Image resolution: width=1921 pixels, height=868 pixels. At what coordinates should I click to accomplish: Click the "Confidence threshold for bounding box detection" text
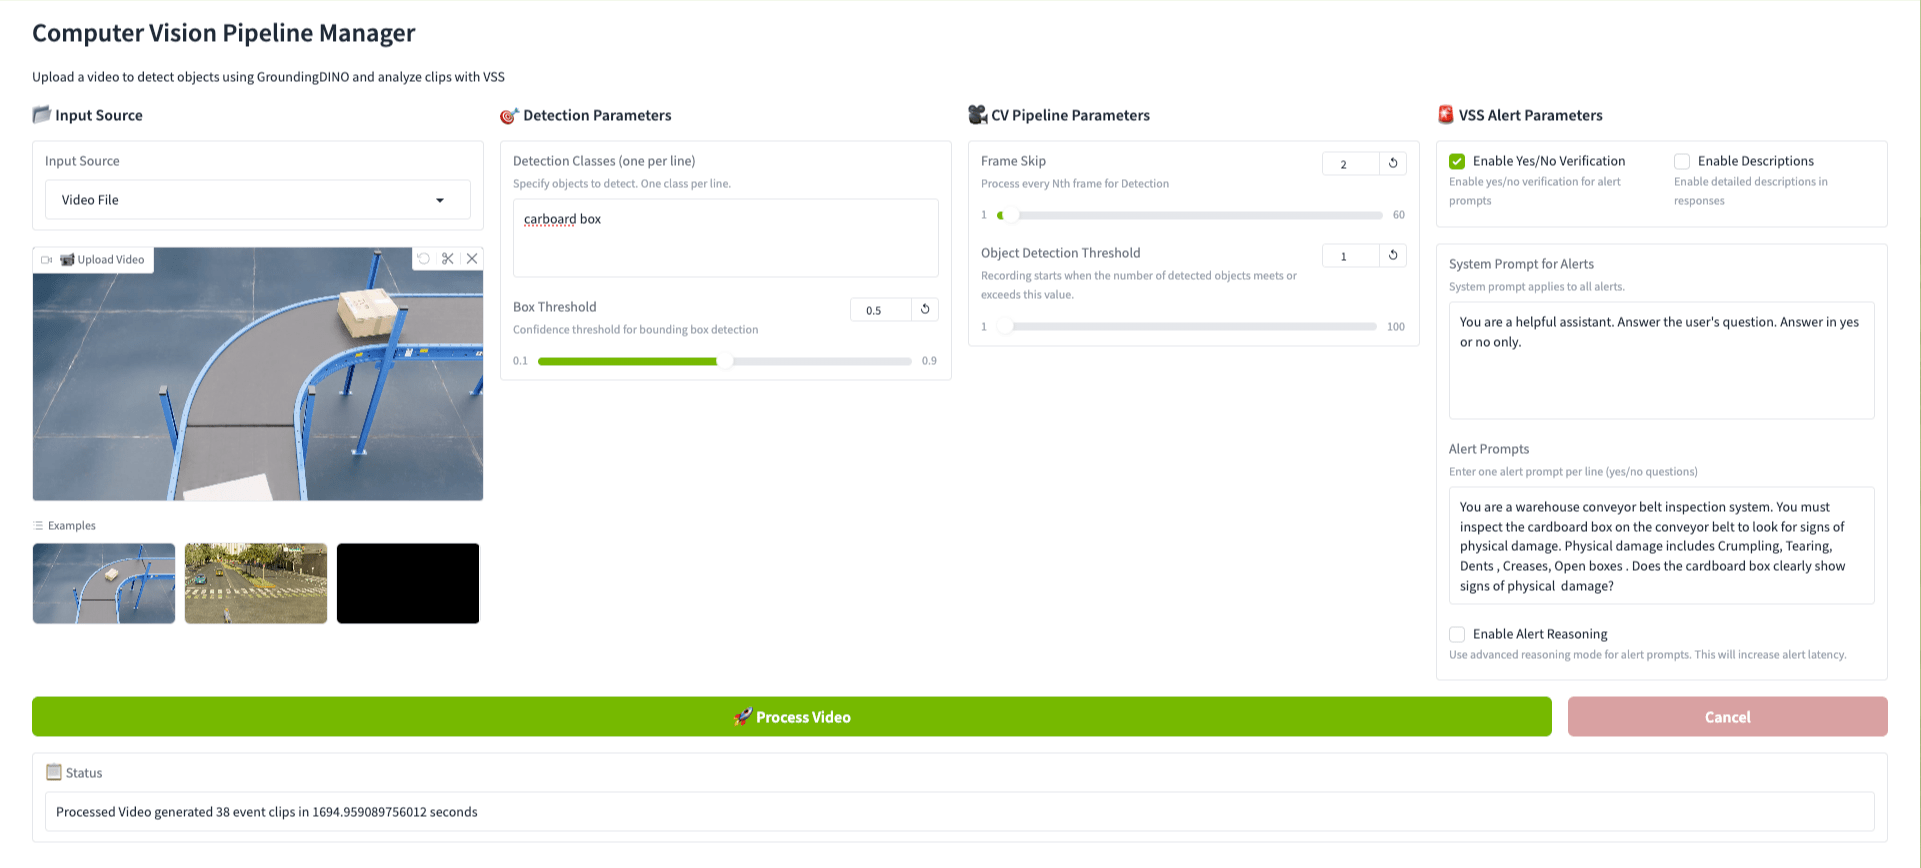tap(636, 330)
